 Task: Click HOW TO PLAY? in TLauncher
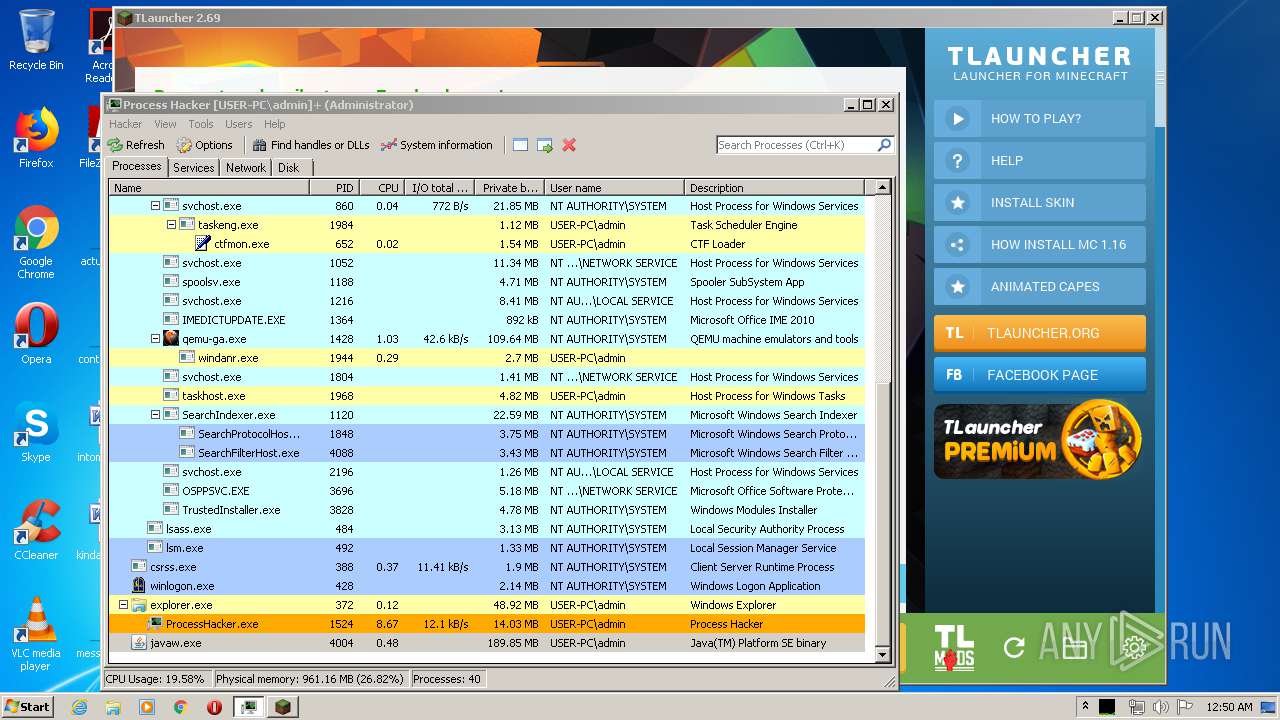coord(1040,118)
